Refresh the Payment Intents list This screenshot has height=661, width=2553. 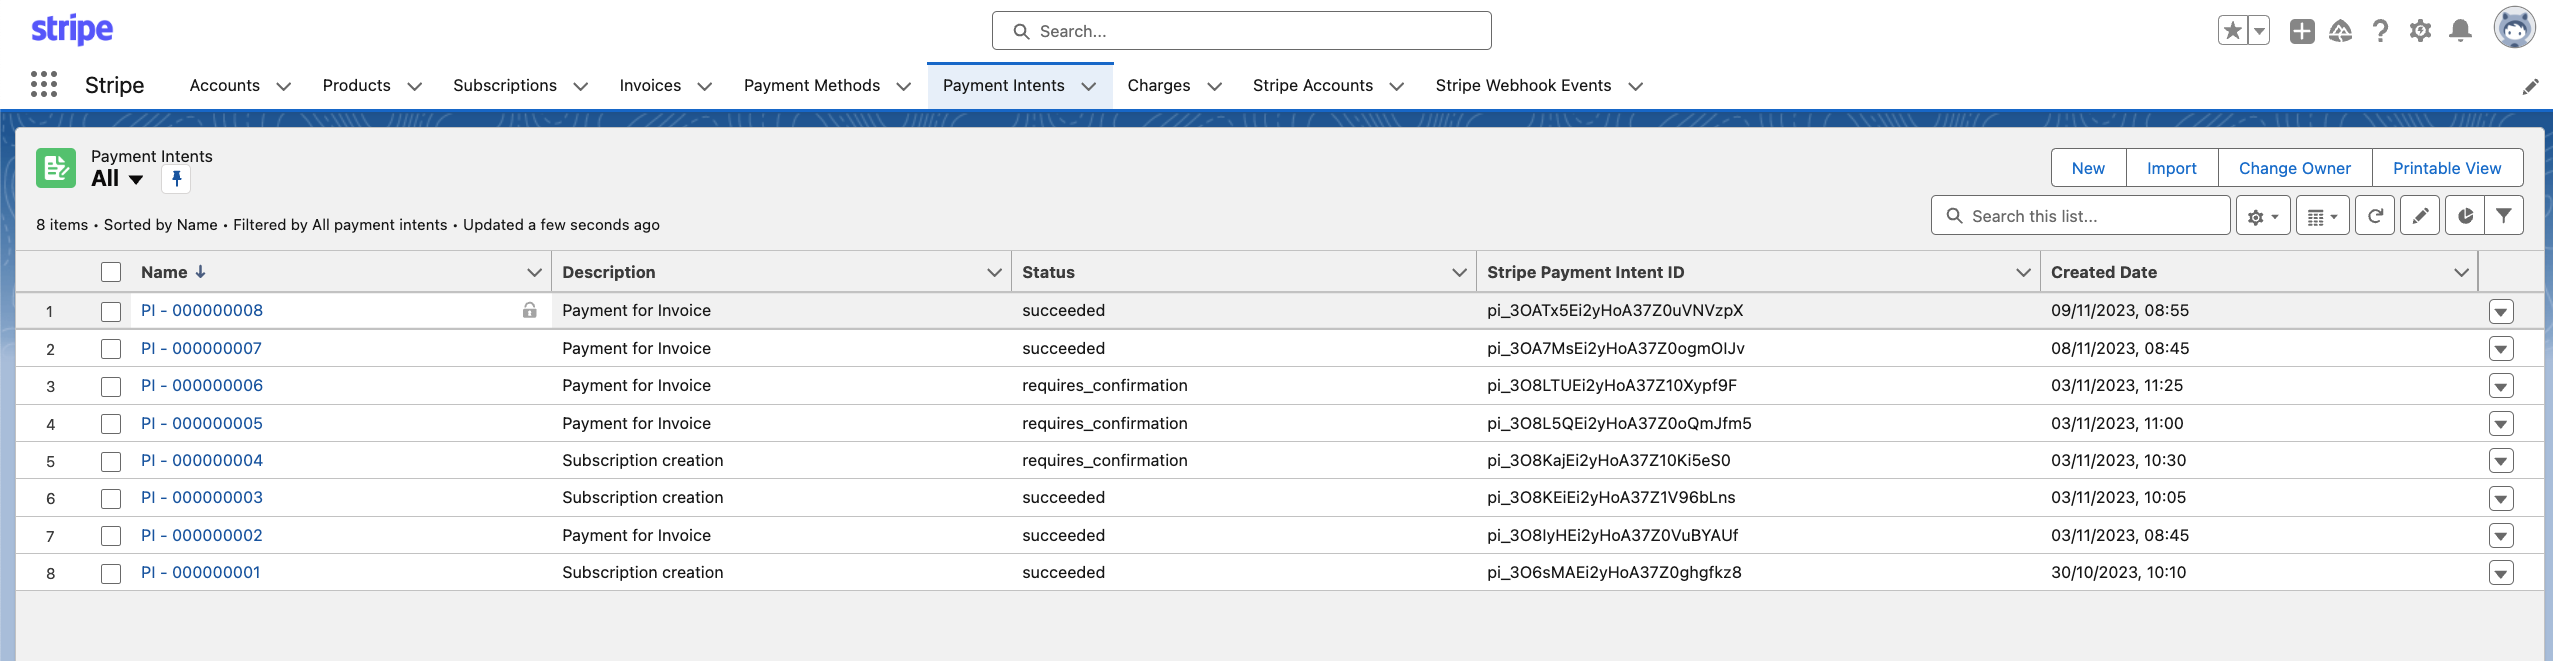point(2375,216)
